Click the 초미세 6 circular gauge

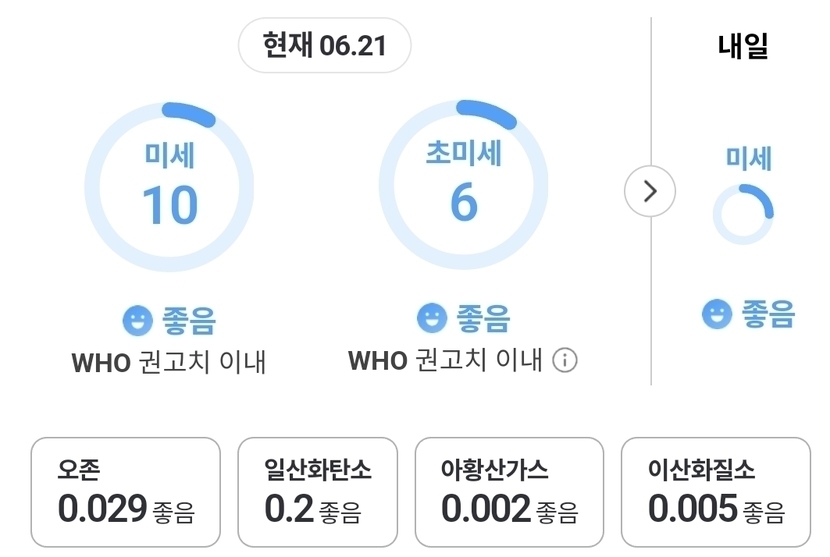(464, 185)
